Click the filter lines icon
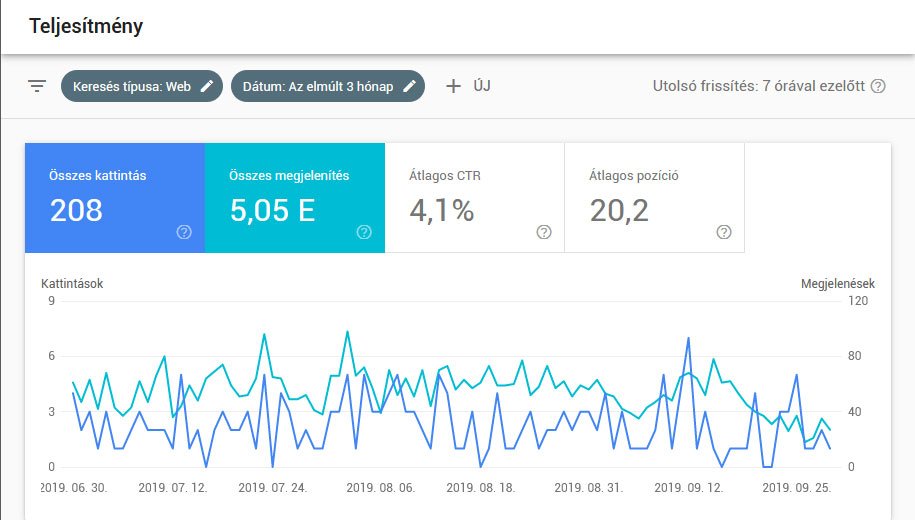The width and height of the screenshot is (915, 520). click(37, 86)
